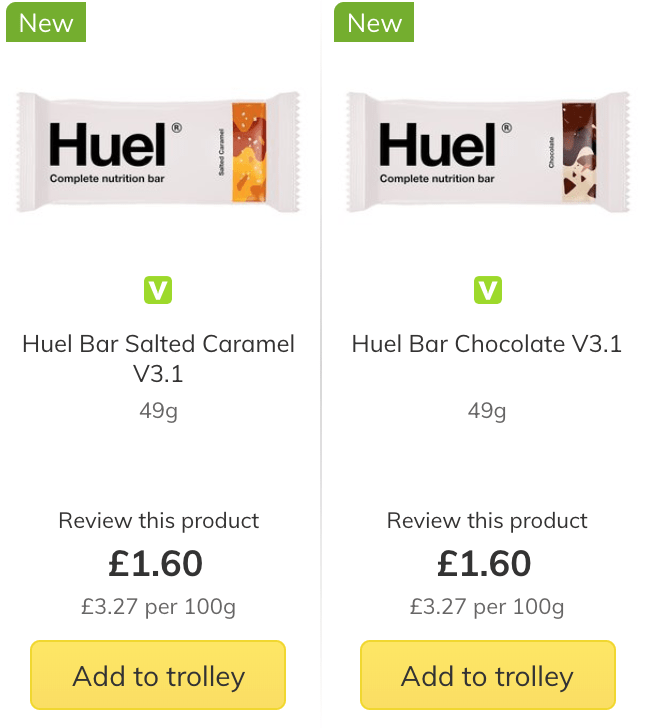This screenshot has height=728, width=648.
Task: Click the 49g weight of Chocolate bar
Action: pos(487,411)
